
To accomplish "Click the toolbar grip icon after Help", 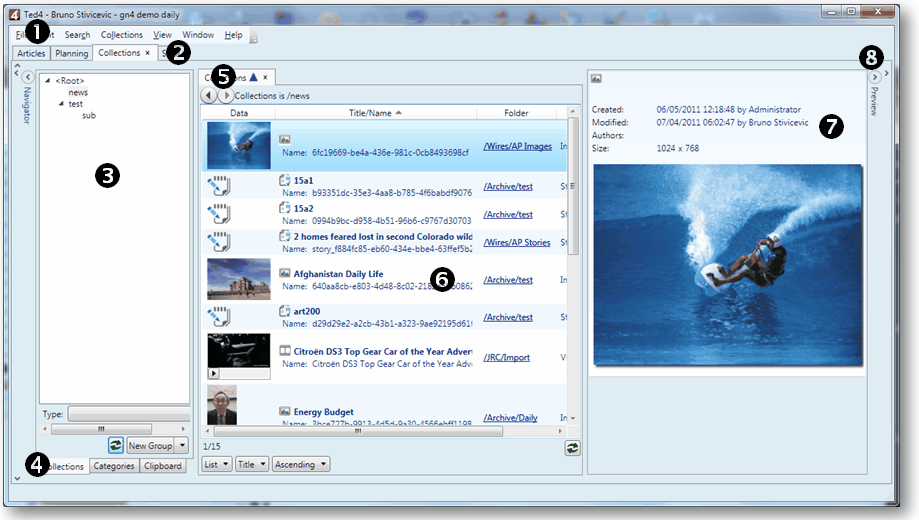I will tap(253, 36).
